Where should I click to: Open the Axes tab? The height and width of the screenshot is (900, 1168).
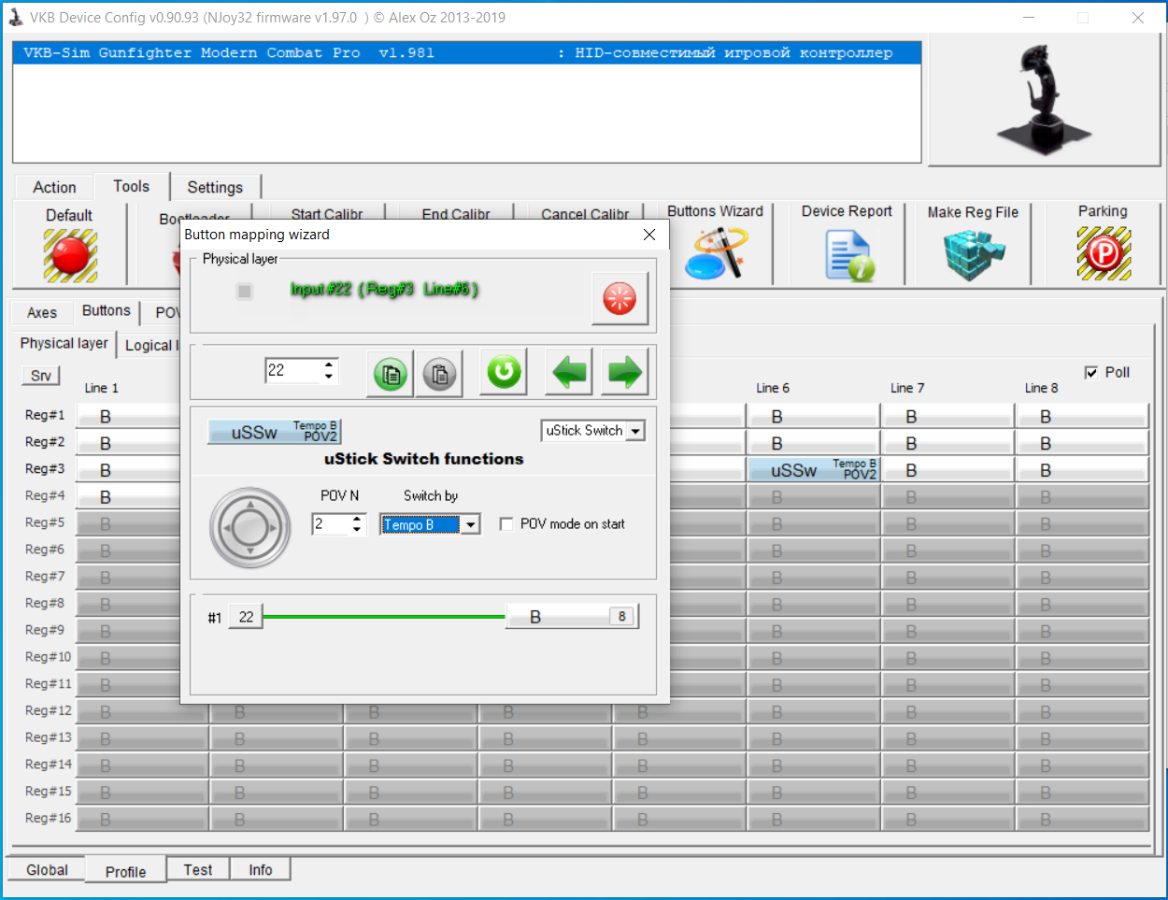[x=42, y=312]
